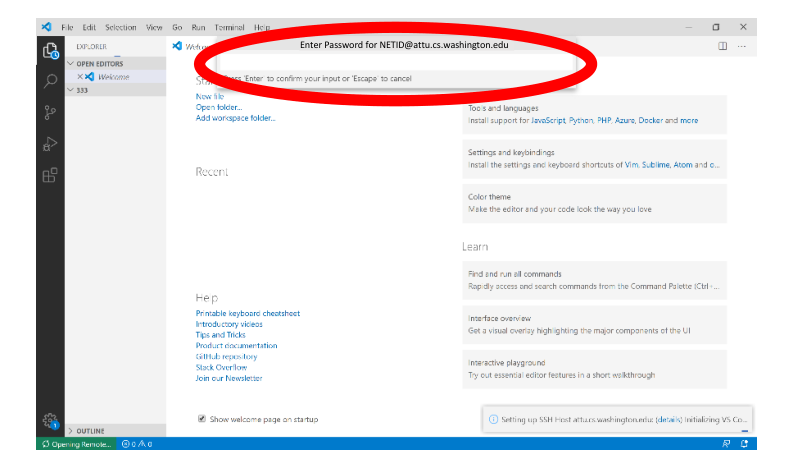Open the Selection menu

[120, 27]
